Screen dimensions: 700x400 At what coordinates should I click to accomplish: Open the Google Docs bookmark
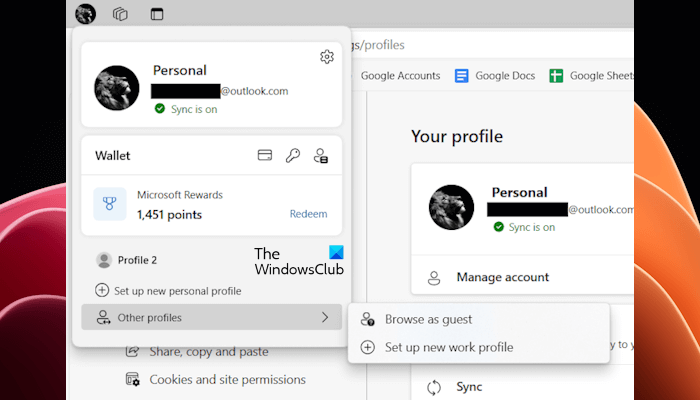pos(495,76)
